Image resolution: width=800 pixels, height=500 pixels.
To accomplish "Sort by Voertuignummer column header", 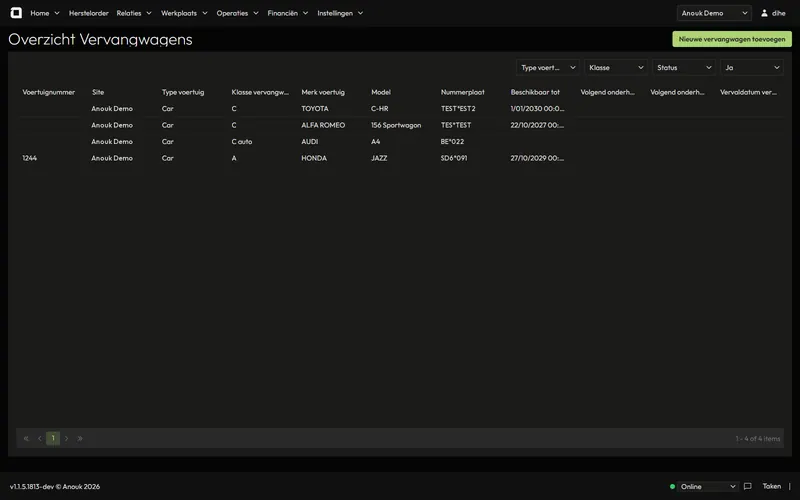I will 48,92.
